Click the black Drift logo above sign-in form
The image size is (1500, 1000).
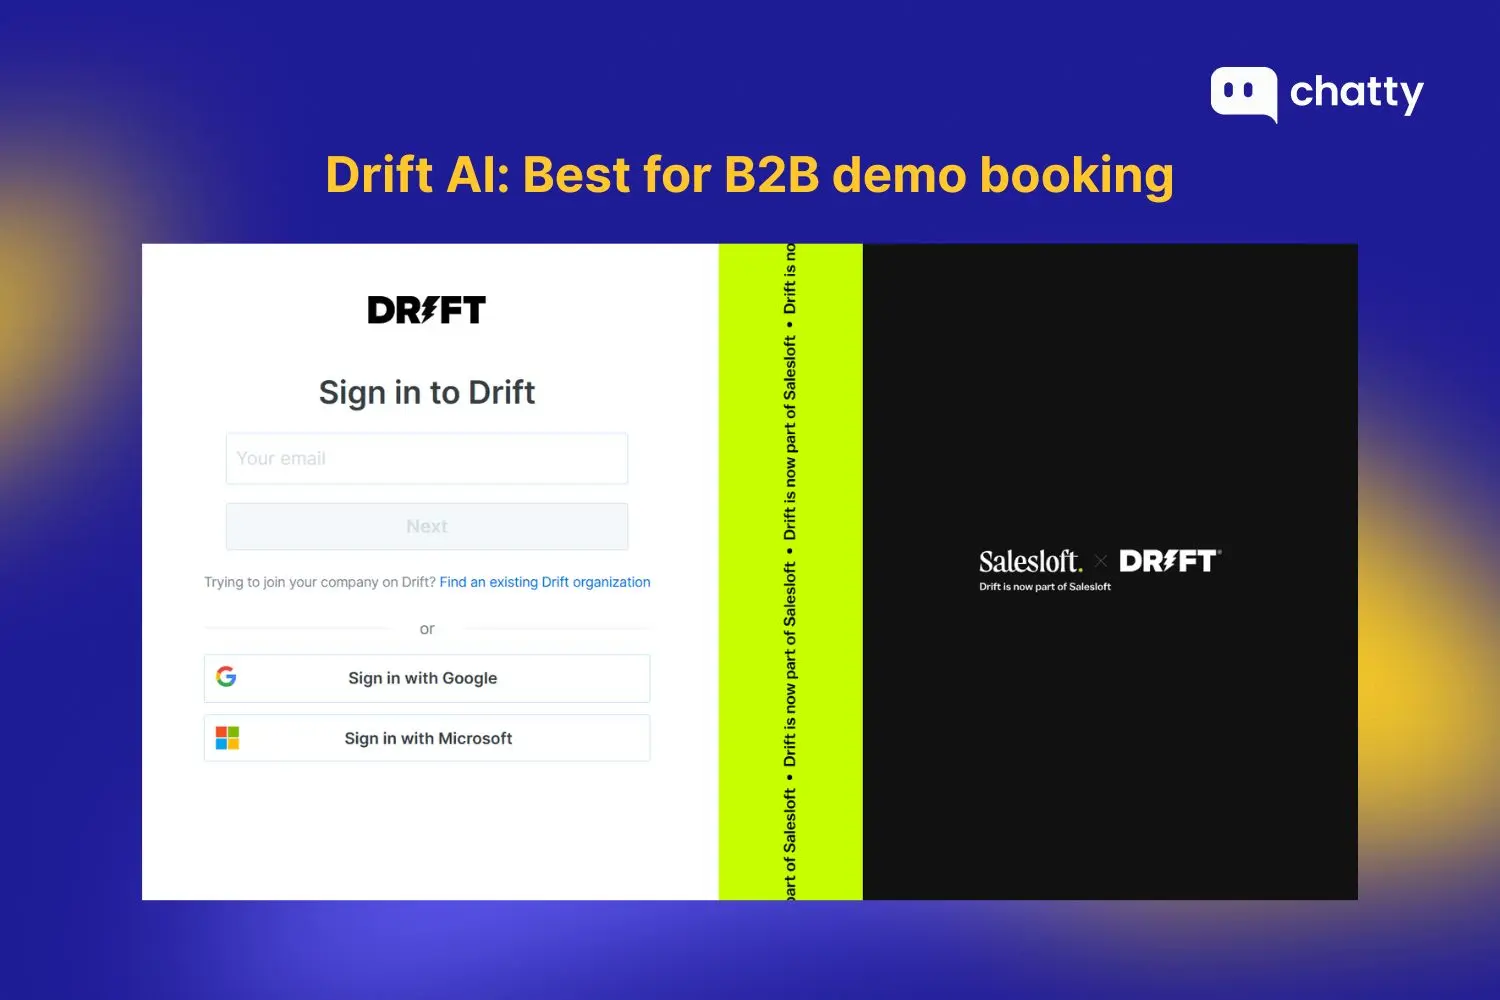(x=427, y=310)
